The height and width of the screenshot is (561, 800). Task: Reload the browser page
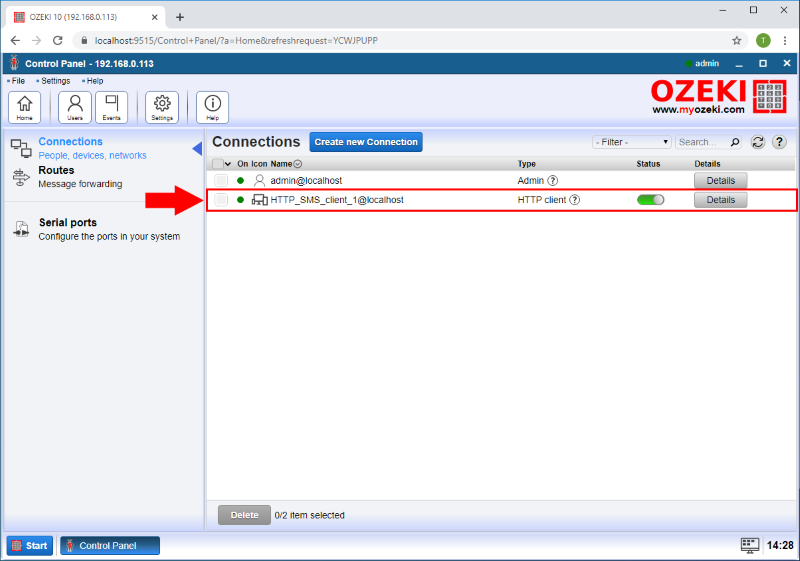(x=58, y=40)
